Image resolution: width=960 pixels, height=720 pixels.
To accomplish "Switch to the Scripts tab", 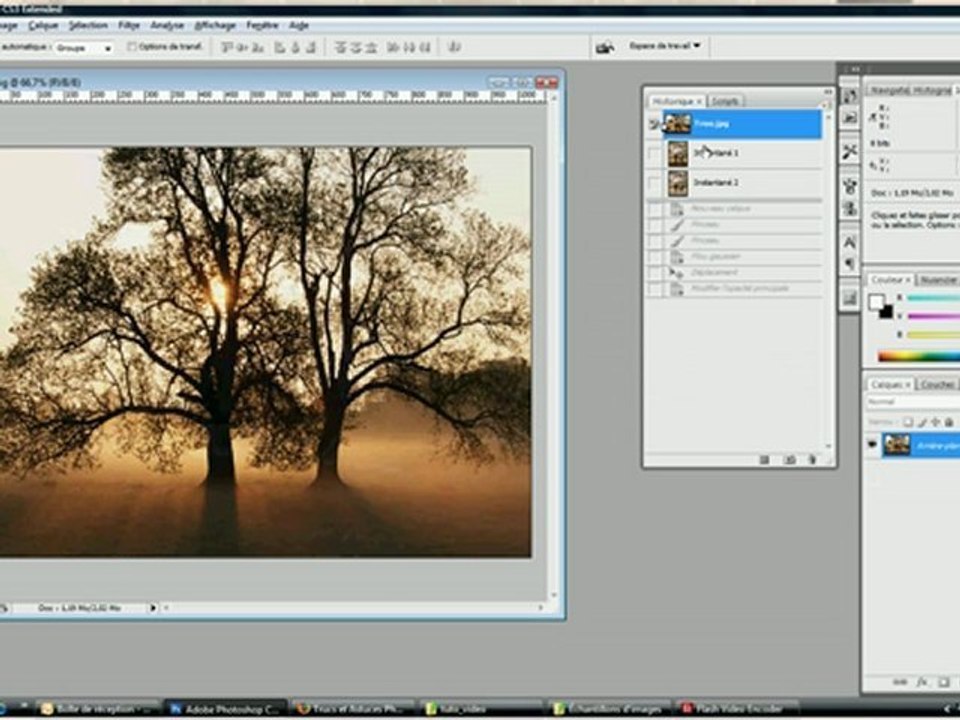I will 725,101.
